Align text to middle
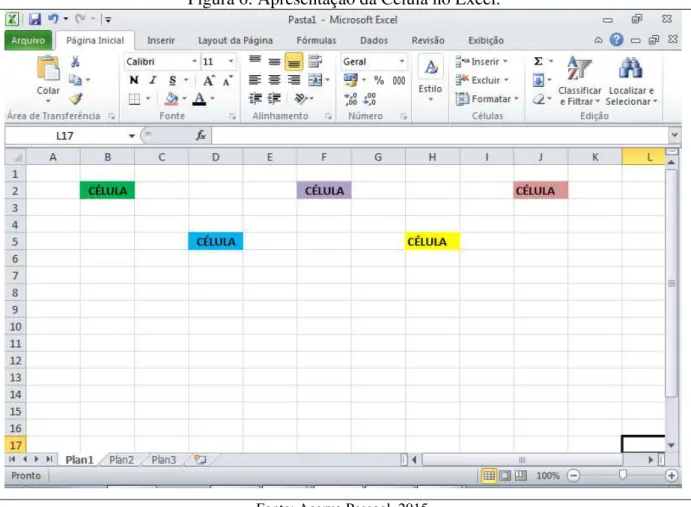 click(275, 62)
